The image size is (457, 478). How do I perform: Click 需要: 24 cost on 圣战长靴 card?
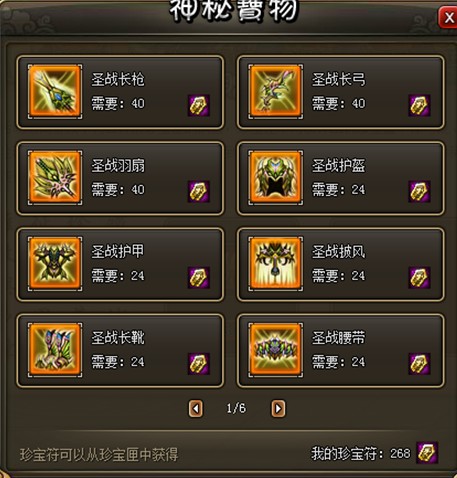tap(118, 362)
